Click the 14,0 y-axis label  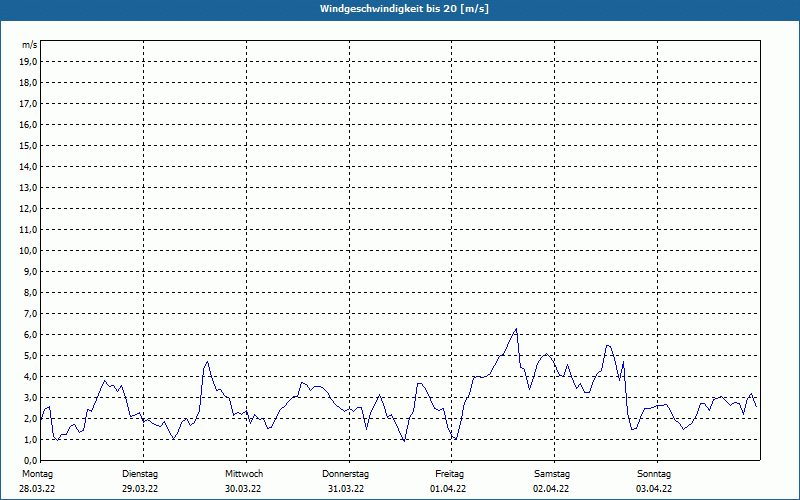[29, 167]
